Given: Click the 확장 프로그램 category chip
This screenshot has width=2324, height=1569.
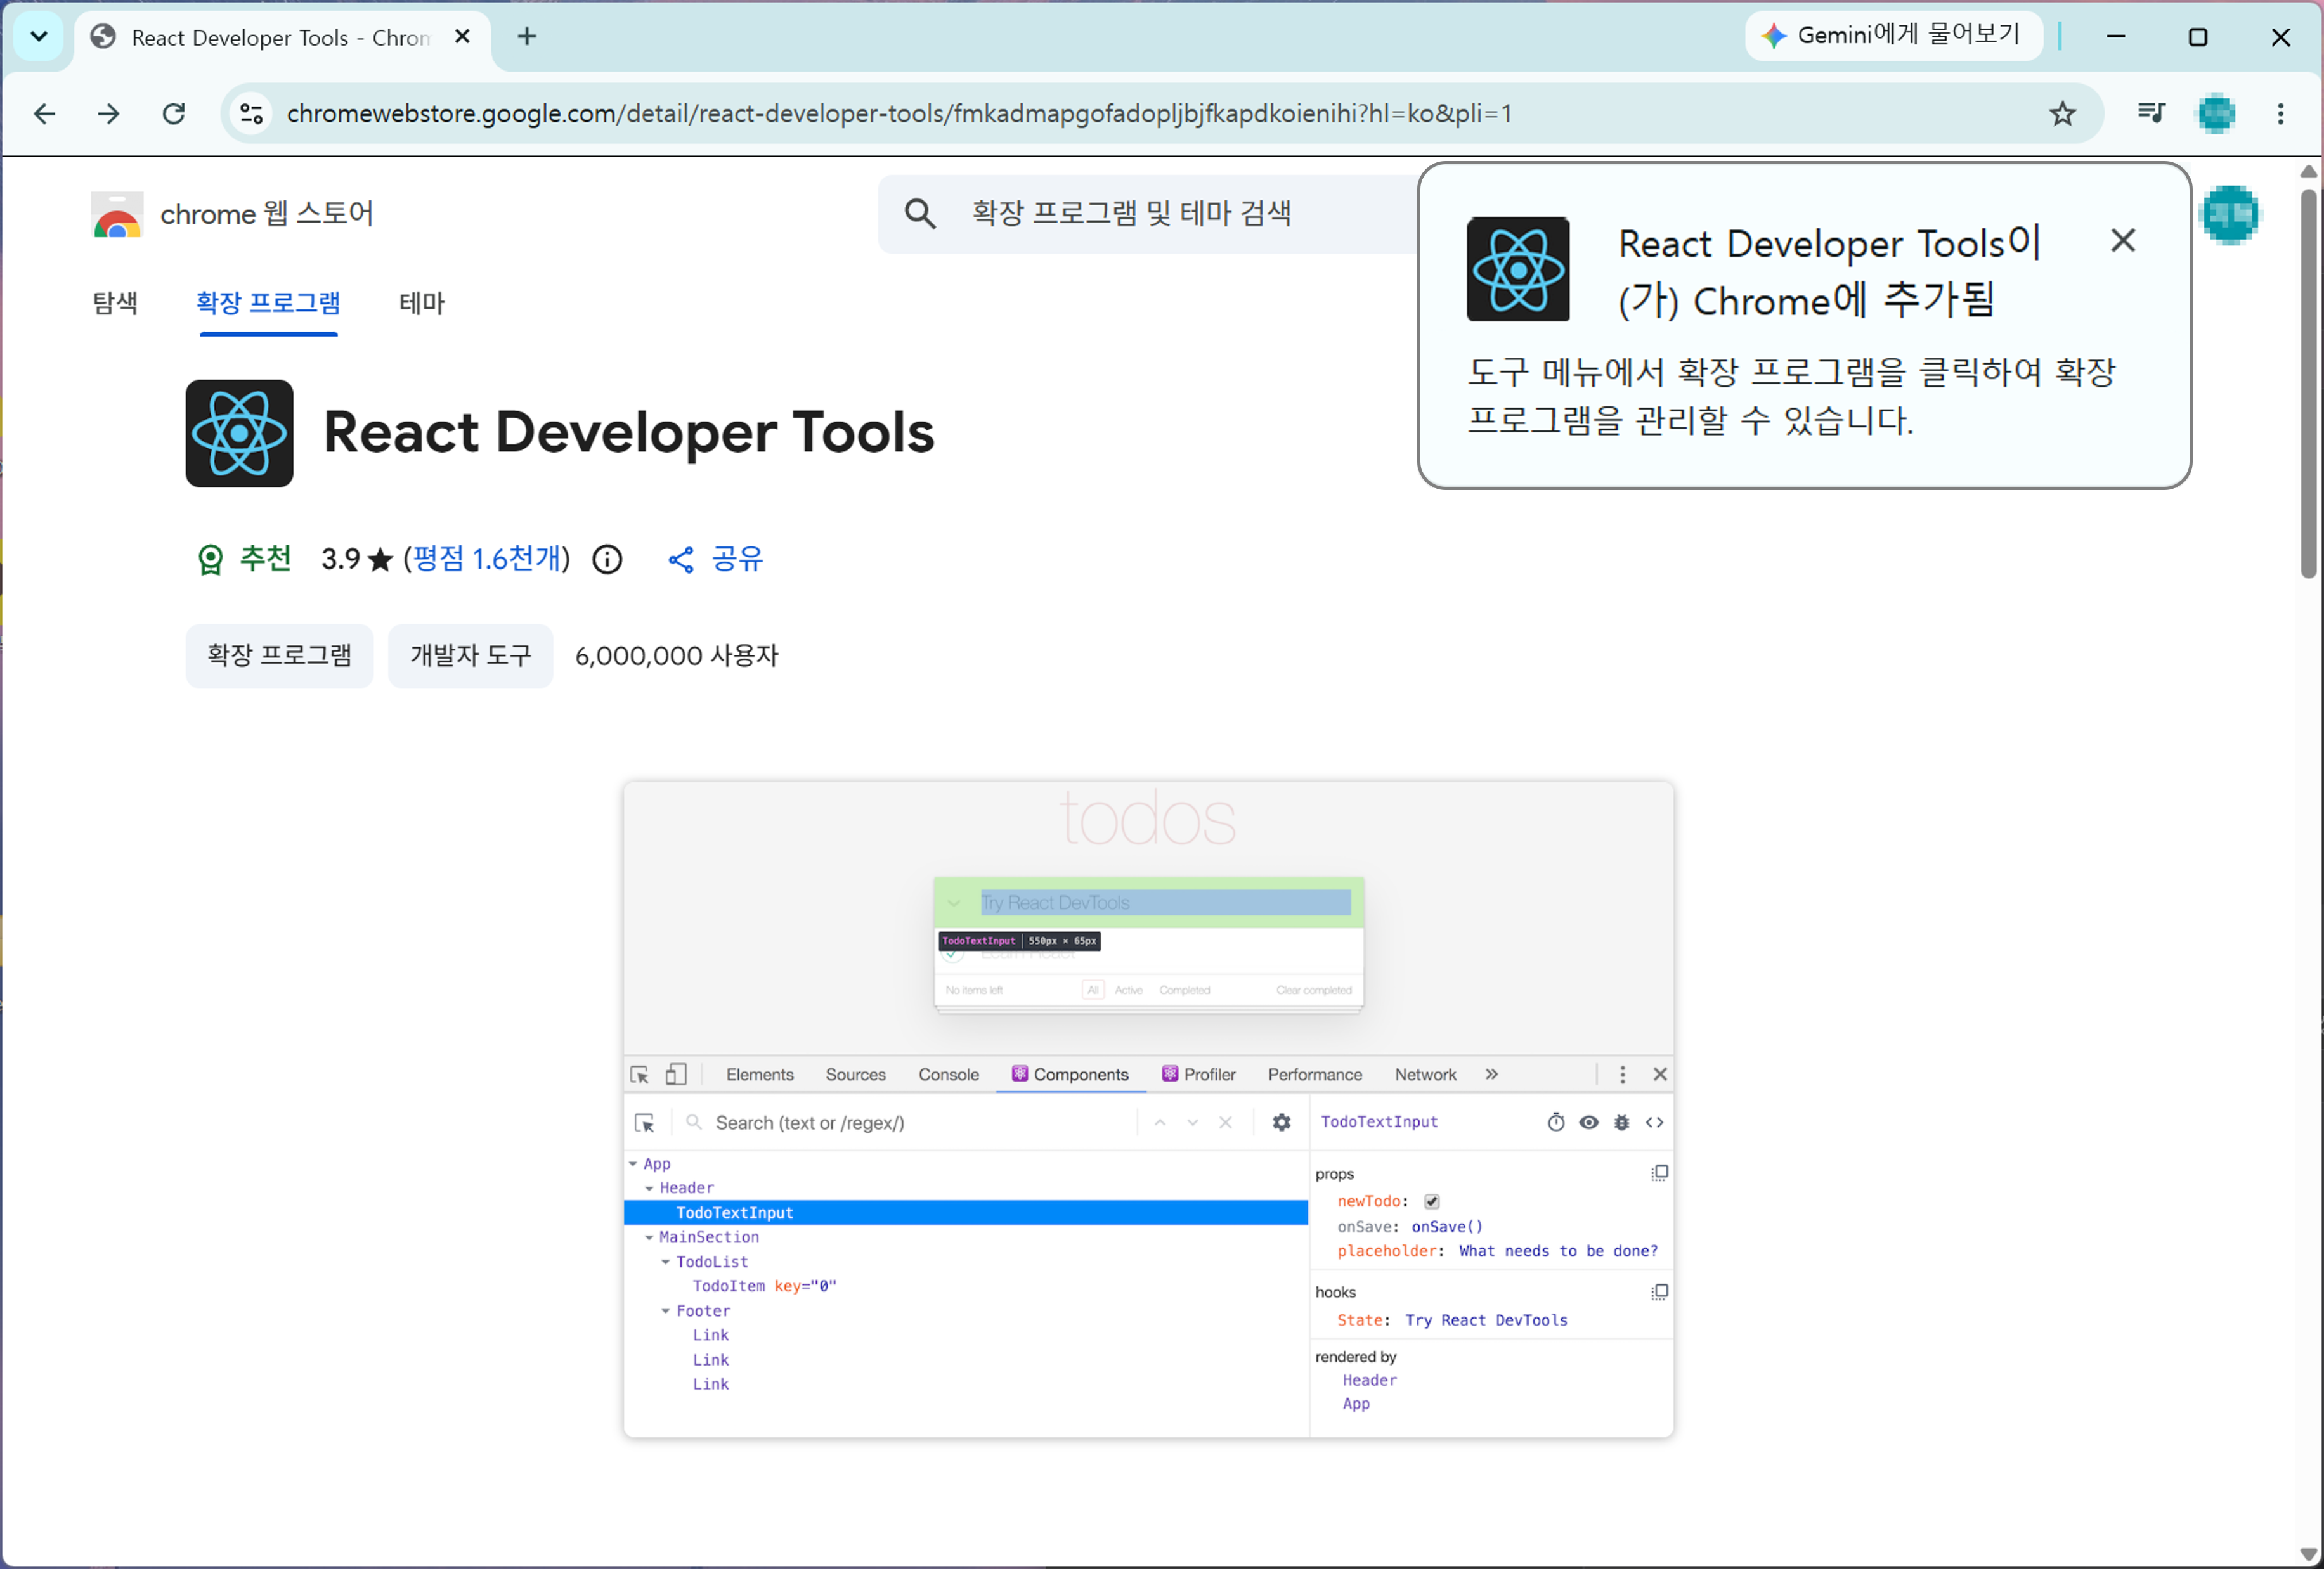Looking at the screenshot, I should pos(279,656).
